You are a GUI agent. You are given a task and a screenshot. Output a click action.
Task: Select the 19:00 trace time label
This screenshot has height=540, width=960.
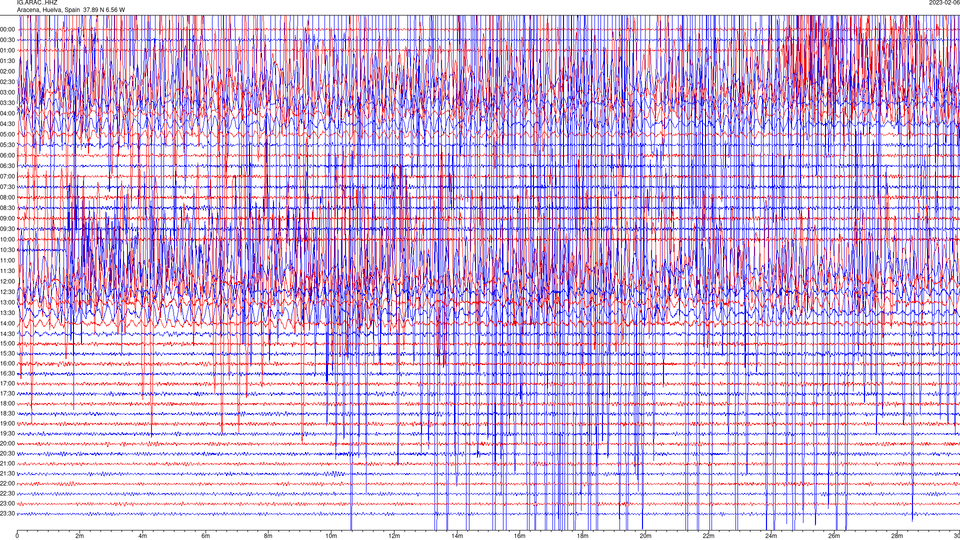7,424
